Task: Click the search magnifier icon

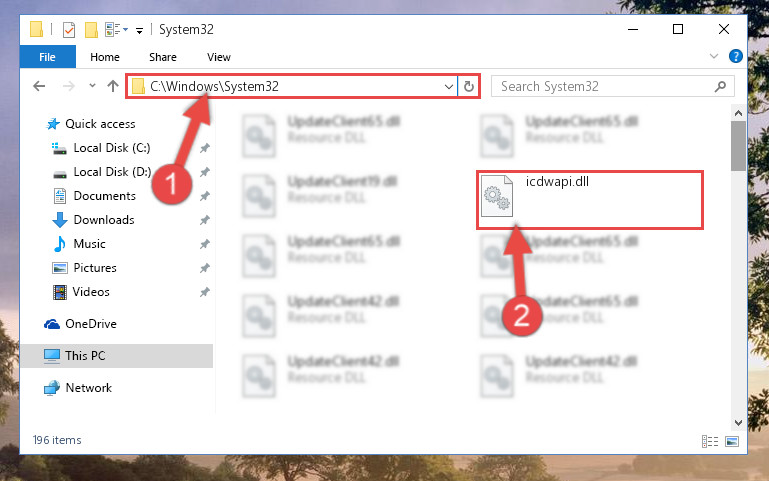Action: (x=720, y=87)
